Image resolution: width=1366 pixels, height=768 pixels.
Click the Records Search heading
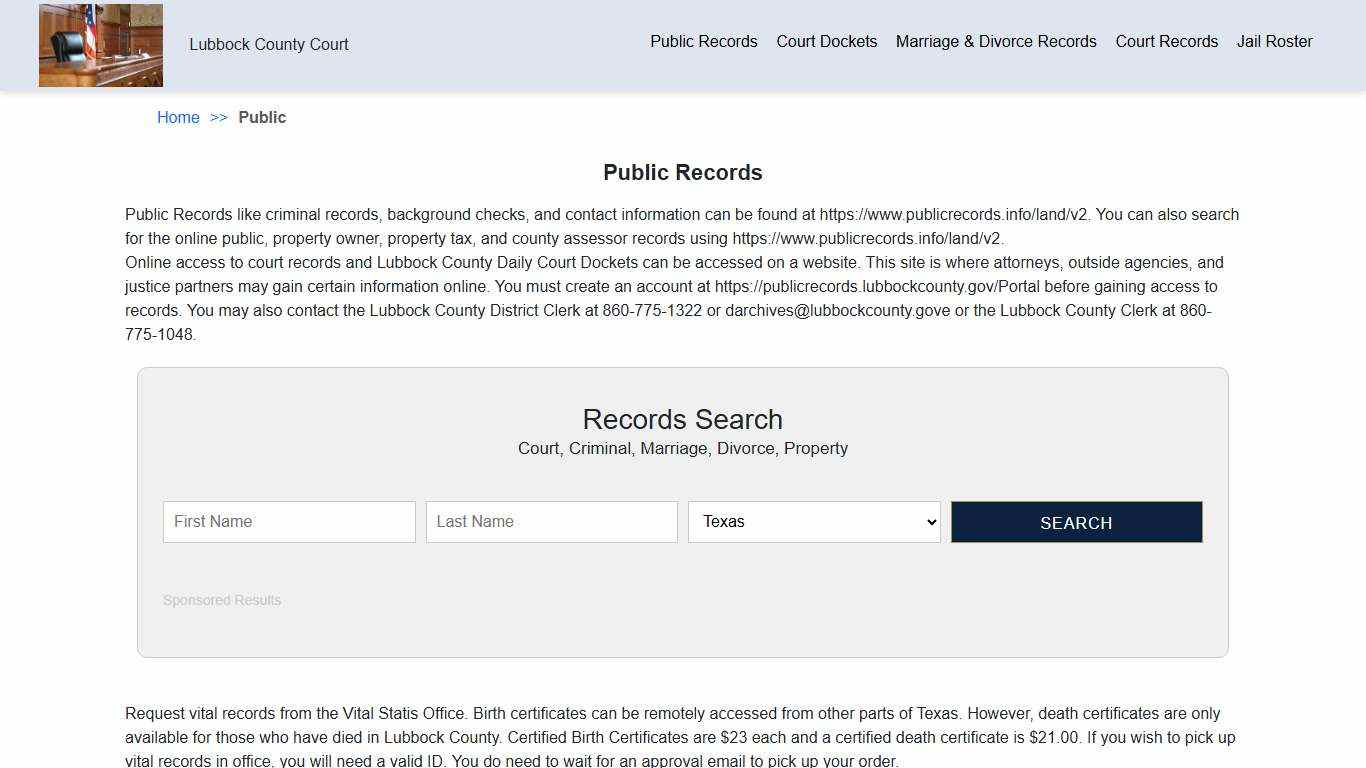tap(682, 419)
